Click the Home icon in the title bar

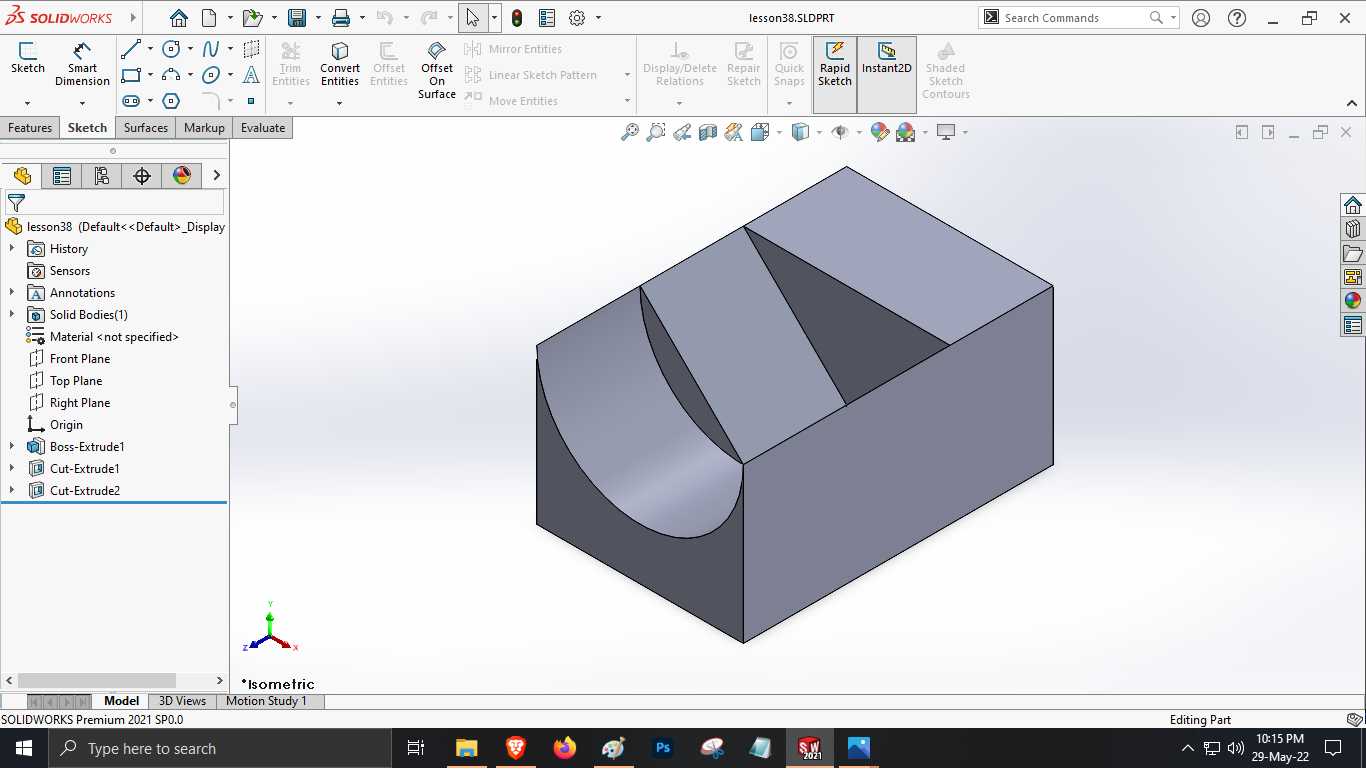(178, 18)
